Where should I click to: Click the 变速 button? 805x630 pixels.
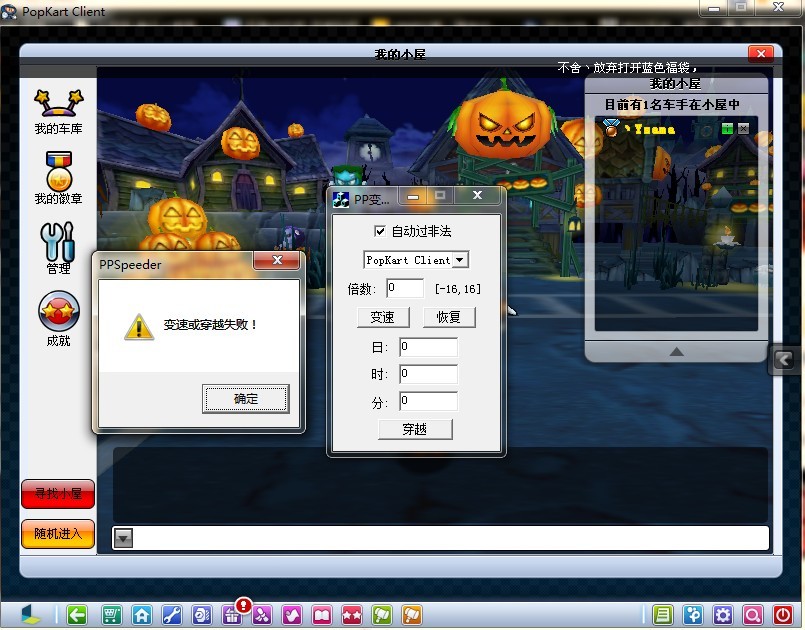(383, 317)
